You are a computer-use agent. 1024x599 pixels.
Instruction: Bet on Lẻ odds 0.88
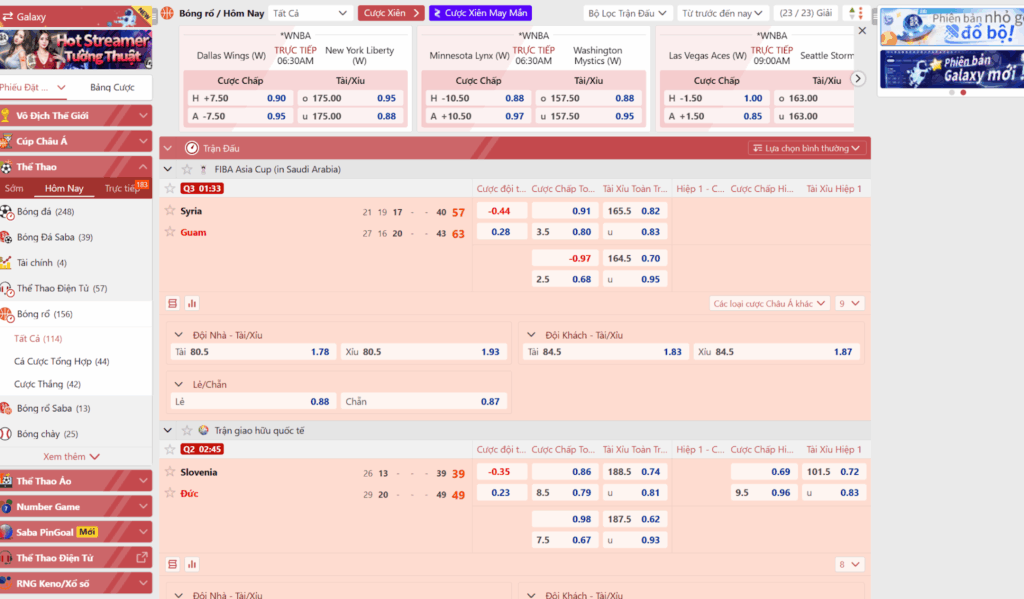coord(253,402)
